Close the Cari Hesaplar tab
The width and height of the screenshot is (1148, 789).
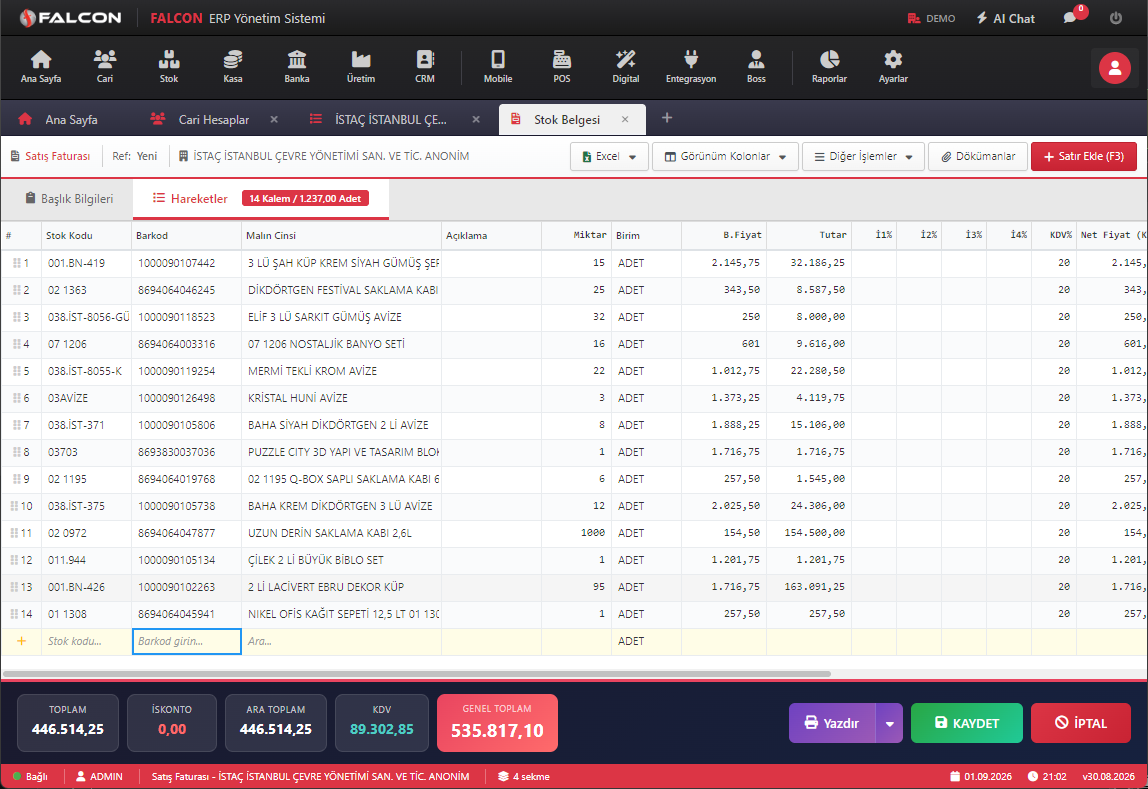274,119
